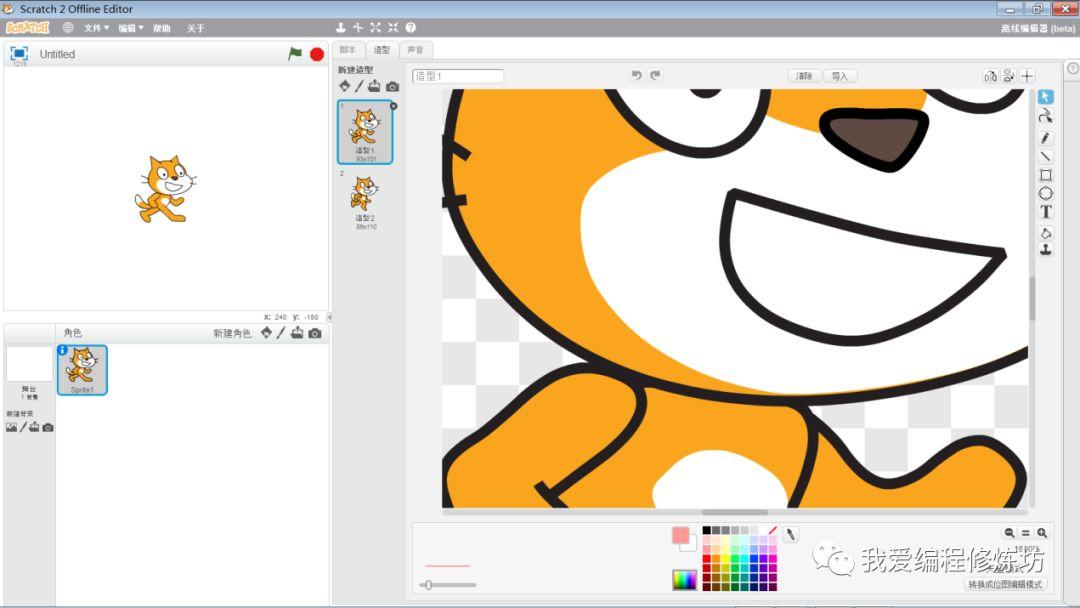Reset paint canvas zoom to 100%
This screenshot has width=1080, height=608.
click(x=1026, y=532)
